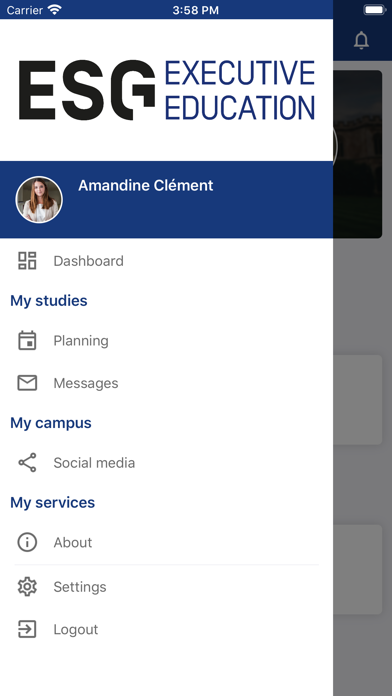Tap the ESG Executive Education logo

point(167,90)
